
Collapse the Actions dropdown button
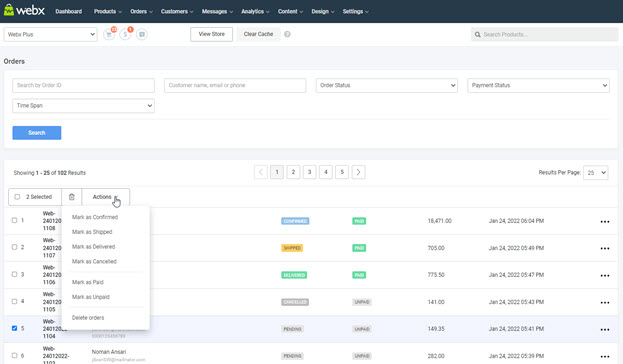point(106,197)
